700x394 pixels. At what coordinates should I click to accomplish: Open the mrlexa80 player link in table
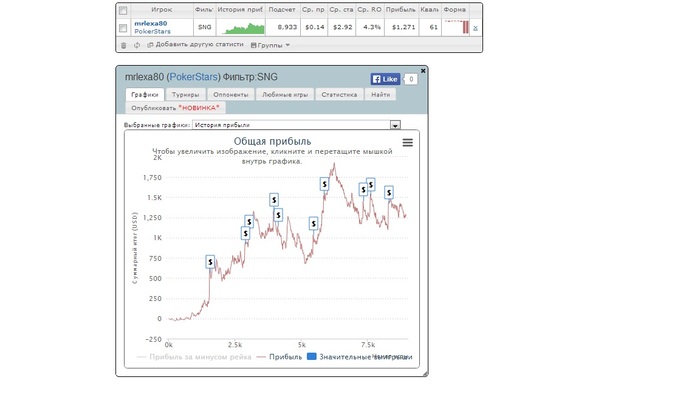point(150,24)
